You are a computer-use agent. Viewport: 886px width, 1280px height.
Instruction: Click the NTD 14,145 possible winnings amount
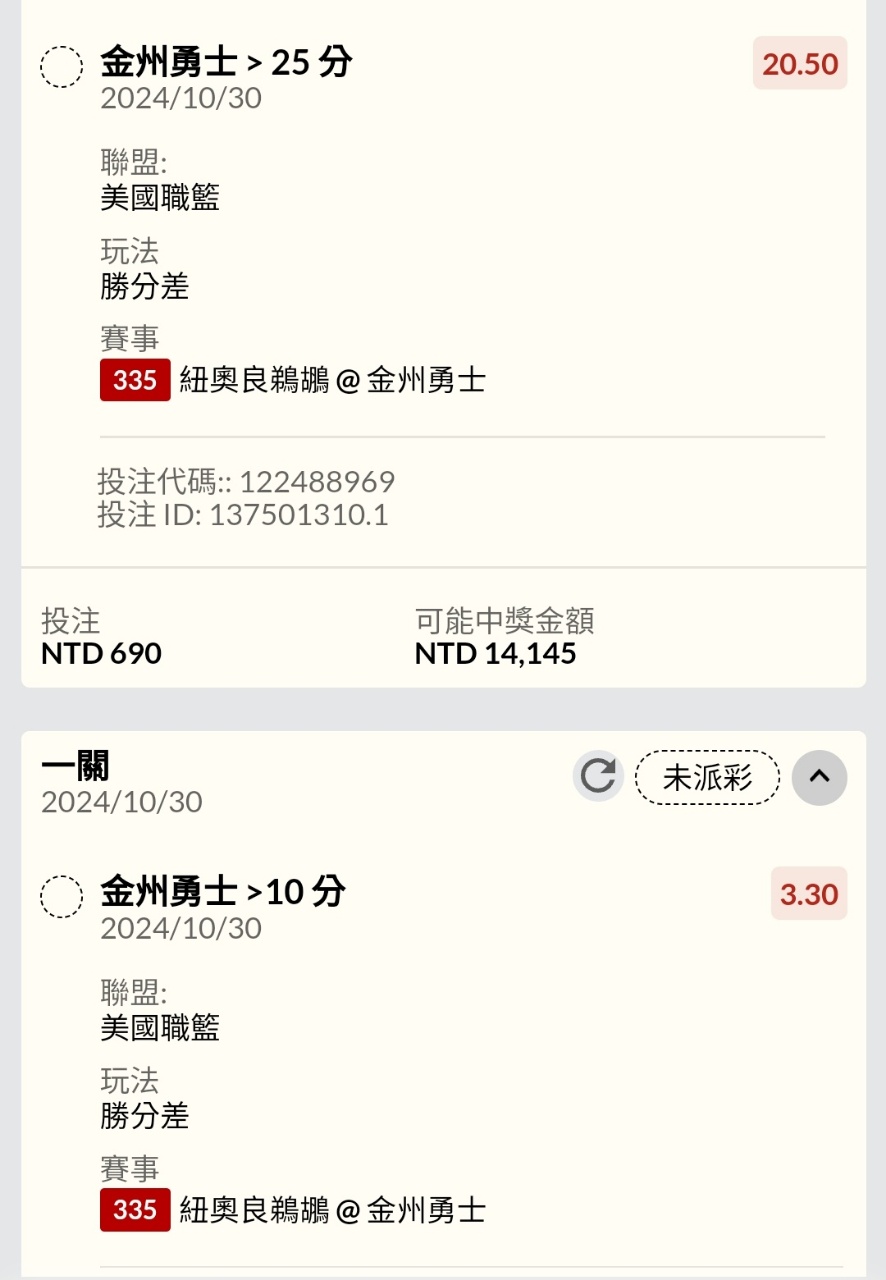point(495,654)
